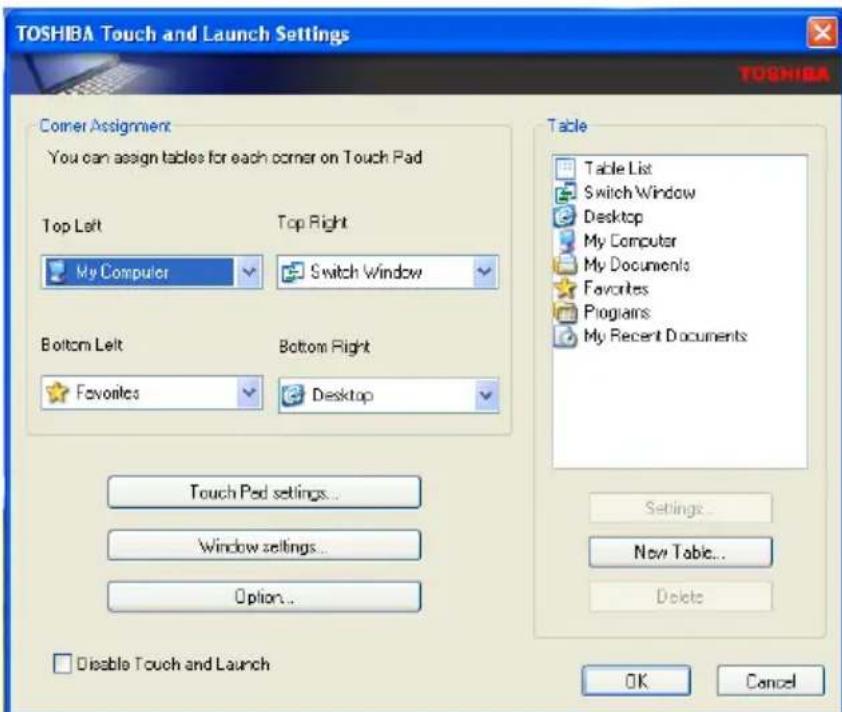Click the Favorites star icon in Table list
This screenshot has width=842, height=712.
pyautogui.click(x=565, y=288)
